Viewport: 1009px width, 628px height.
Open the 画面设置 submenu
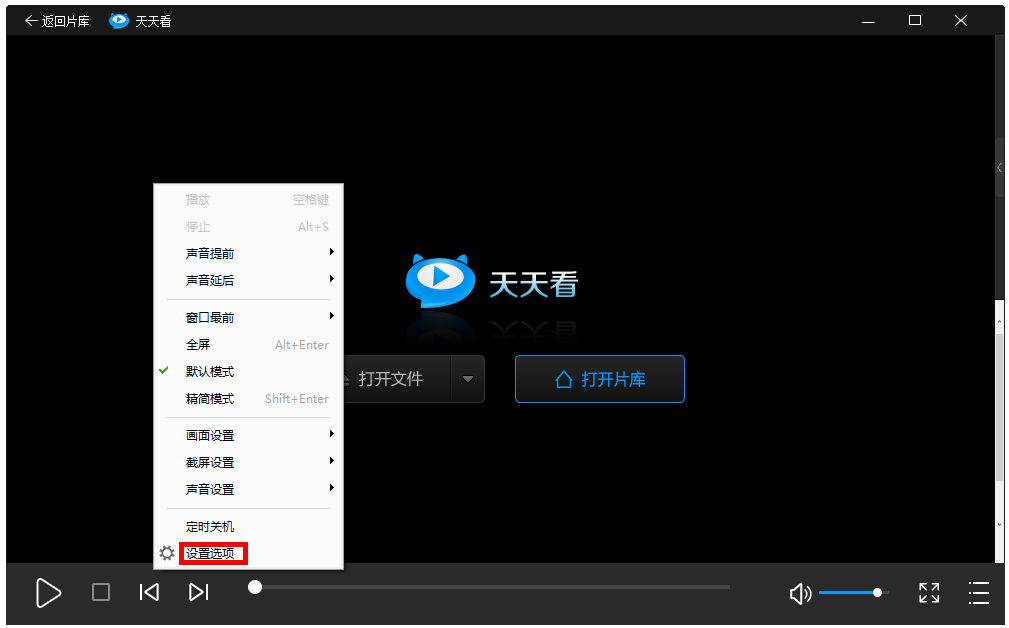tap(248, 436)
